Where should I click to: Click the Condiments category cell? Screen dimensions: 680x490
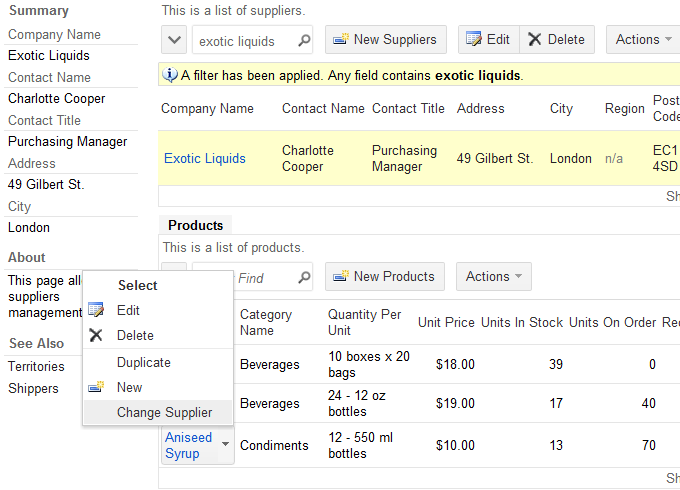274,445
